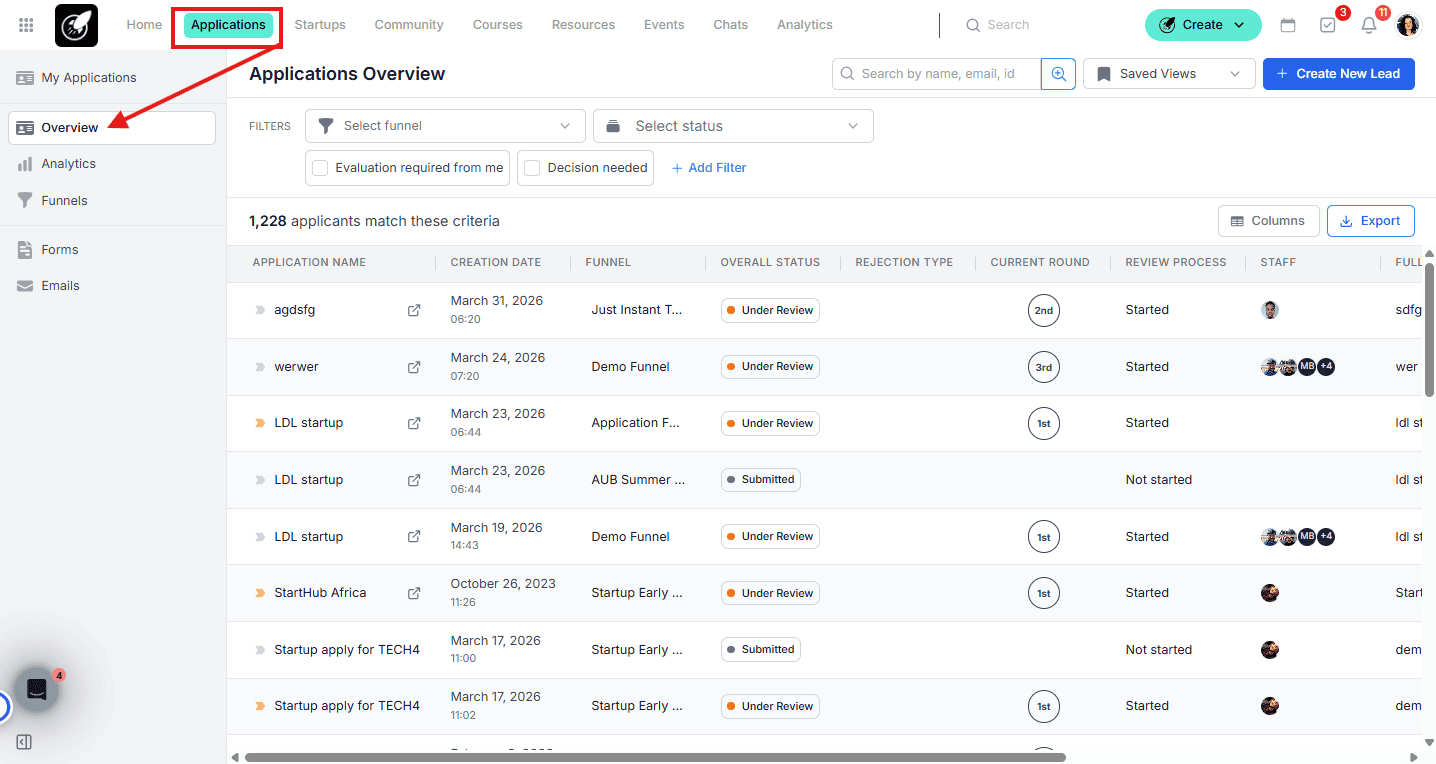Click the priority arrow beside agdsfg
The image size is (1436, 764).
pos(260,310)
